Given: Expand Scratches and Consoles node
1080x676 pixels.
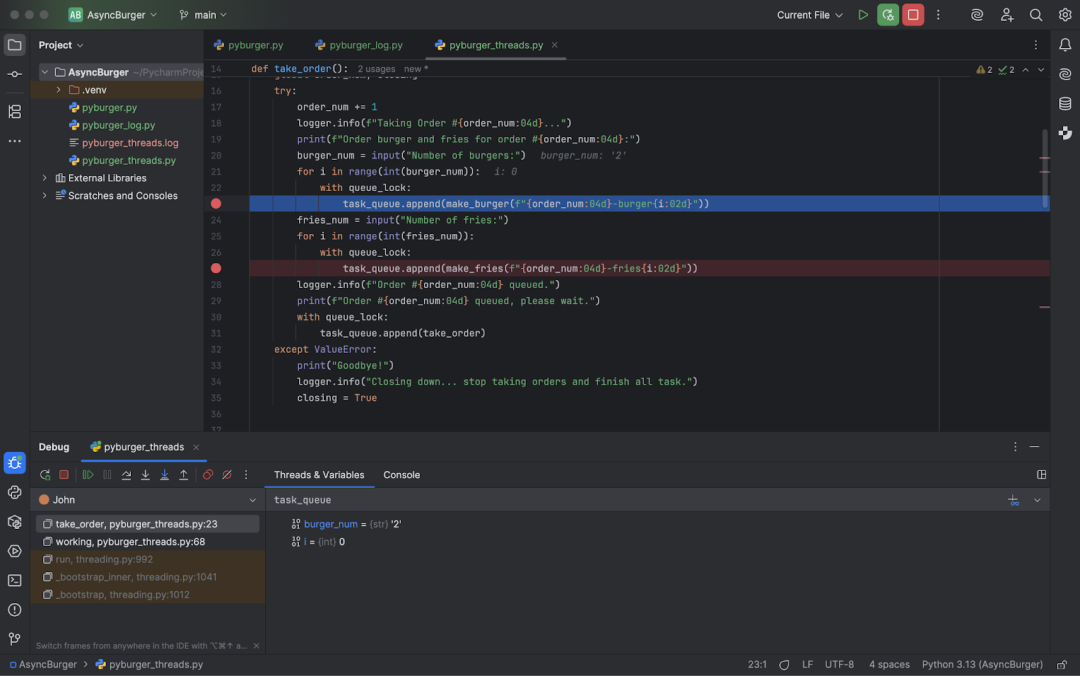Looking at the screenshot, I should (x=45, y=196).
